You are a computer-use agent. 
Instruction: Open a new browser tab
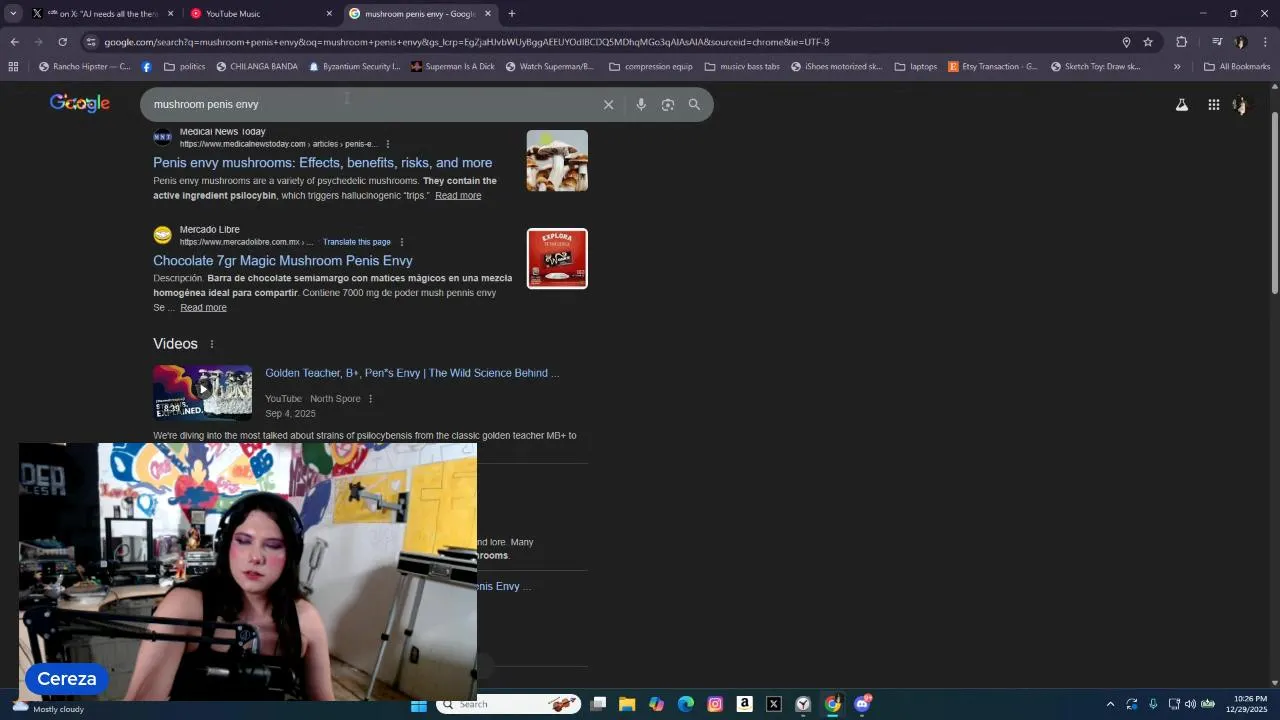pos(511,14)
